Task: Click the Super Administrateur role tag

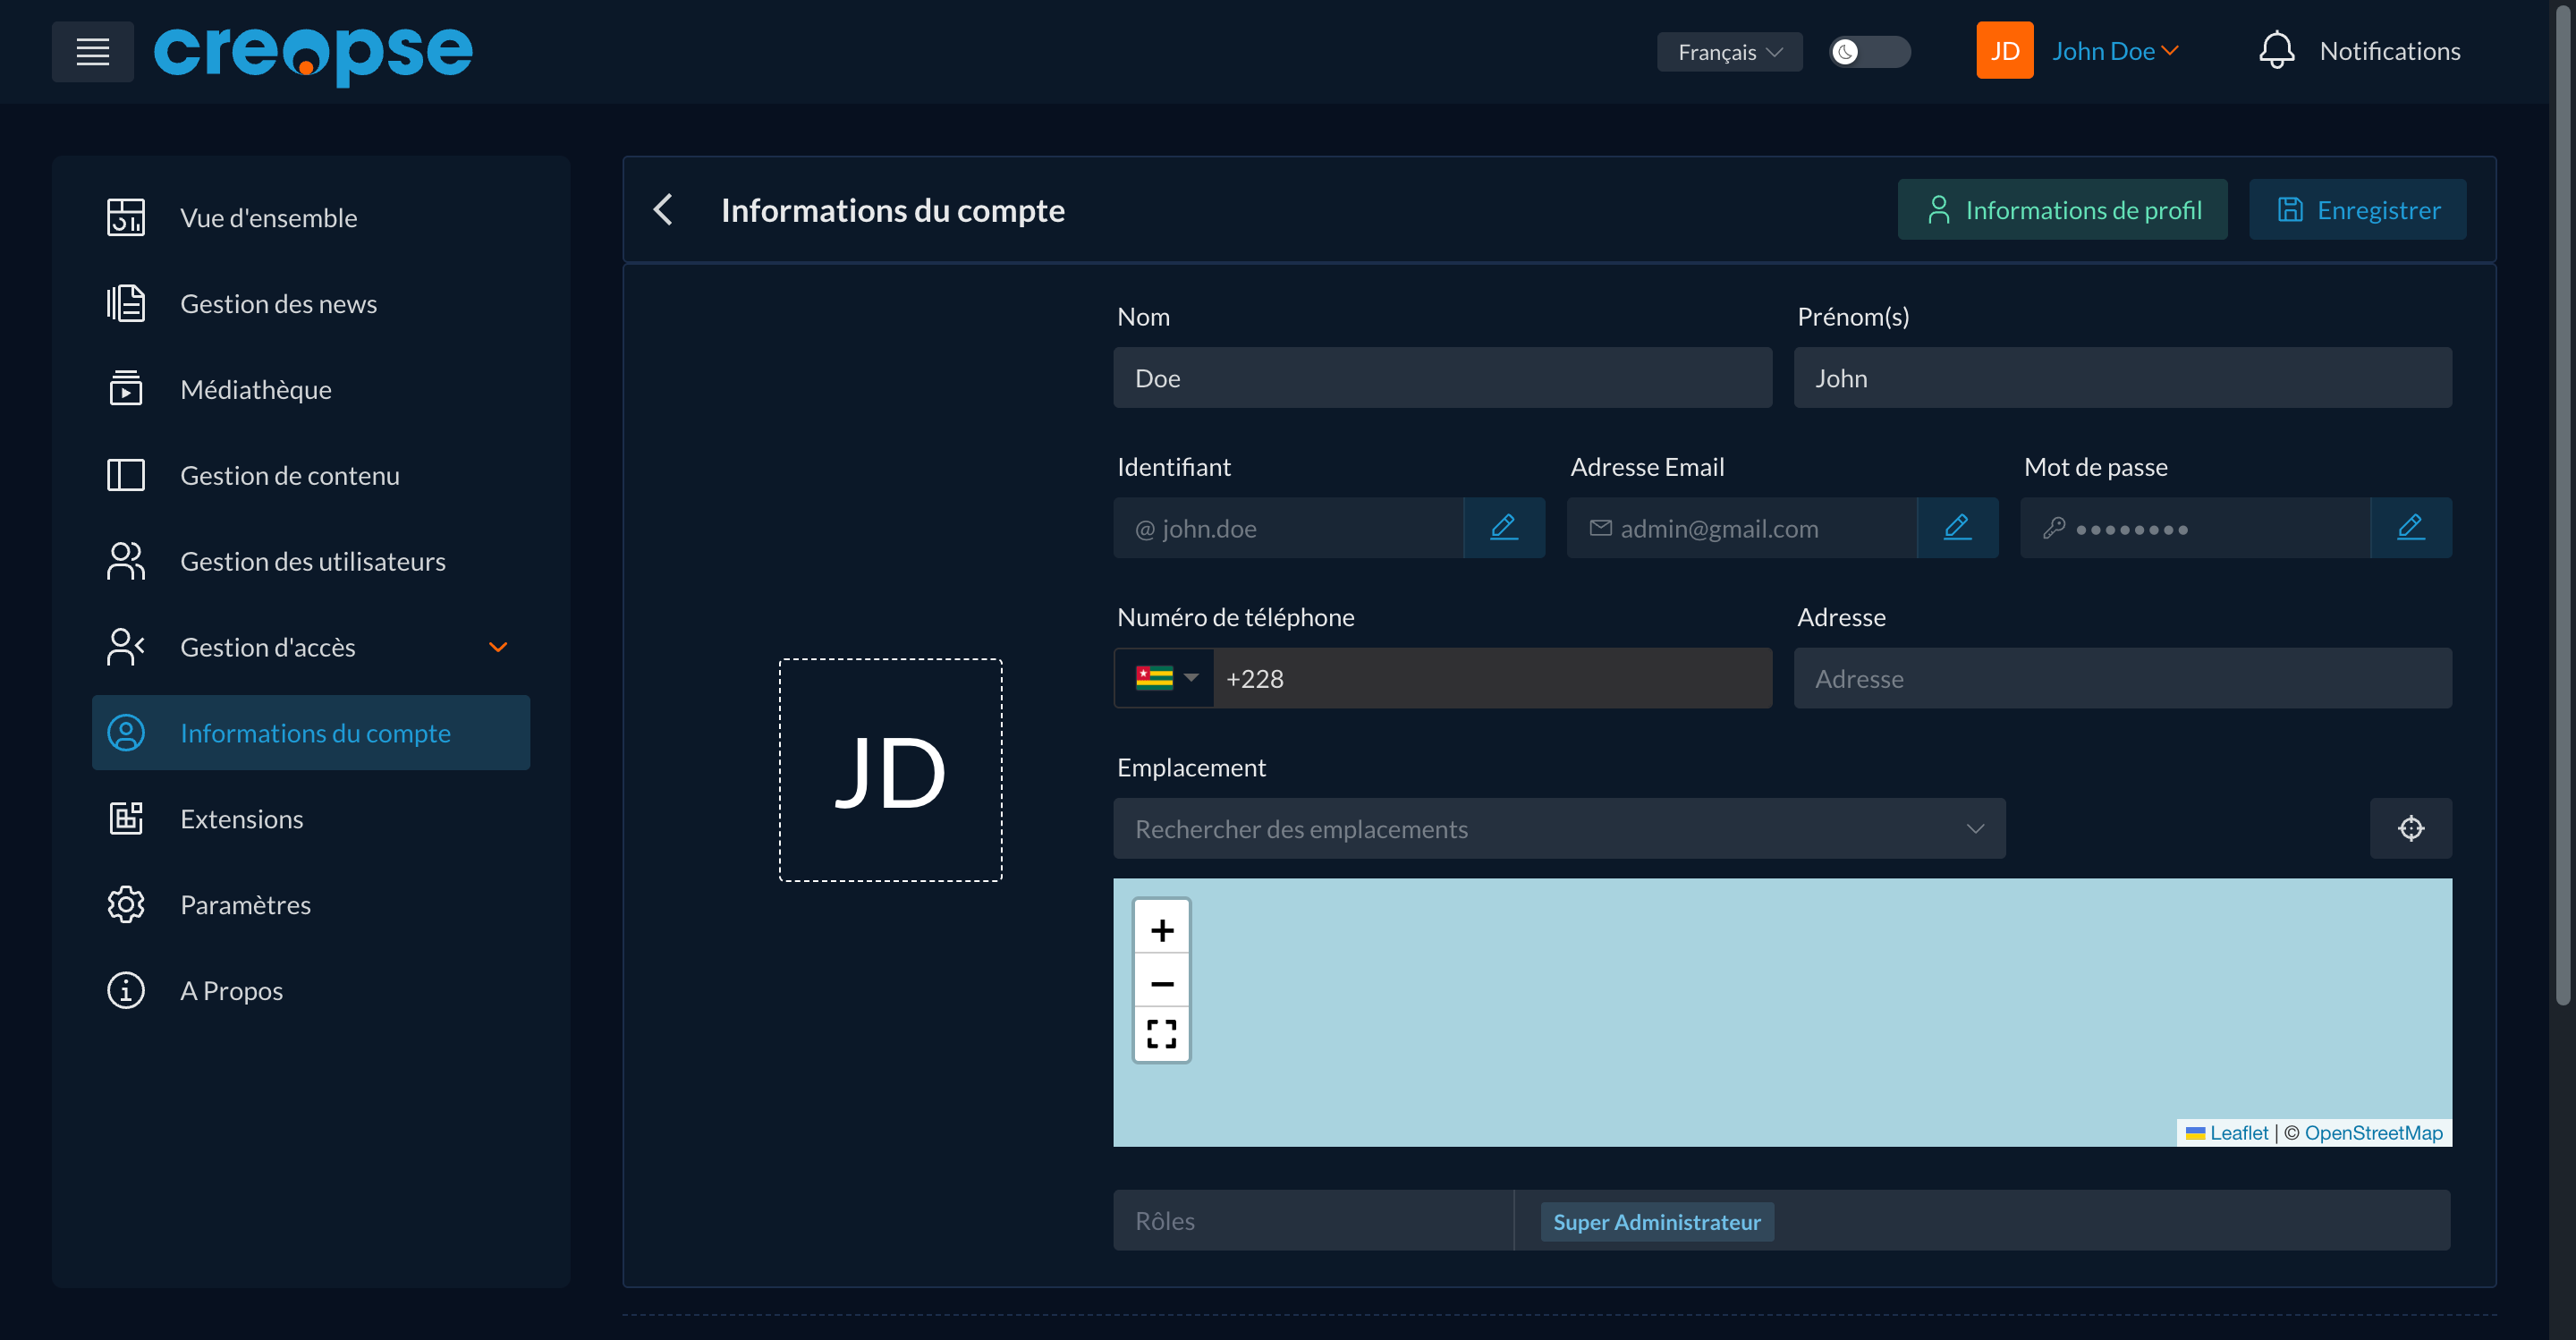Action: click(x=1657, y=1222)
